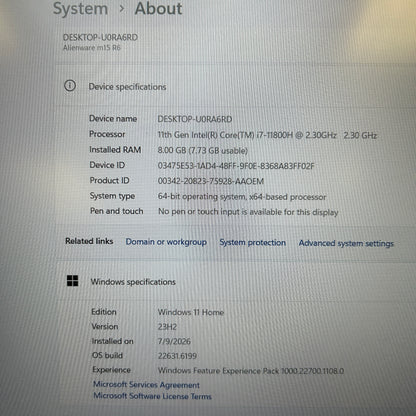
Task: Click the Windows logo icon beside Windows specifications
Action: [72, 281]
